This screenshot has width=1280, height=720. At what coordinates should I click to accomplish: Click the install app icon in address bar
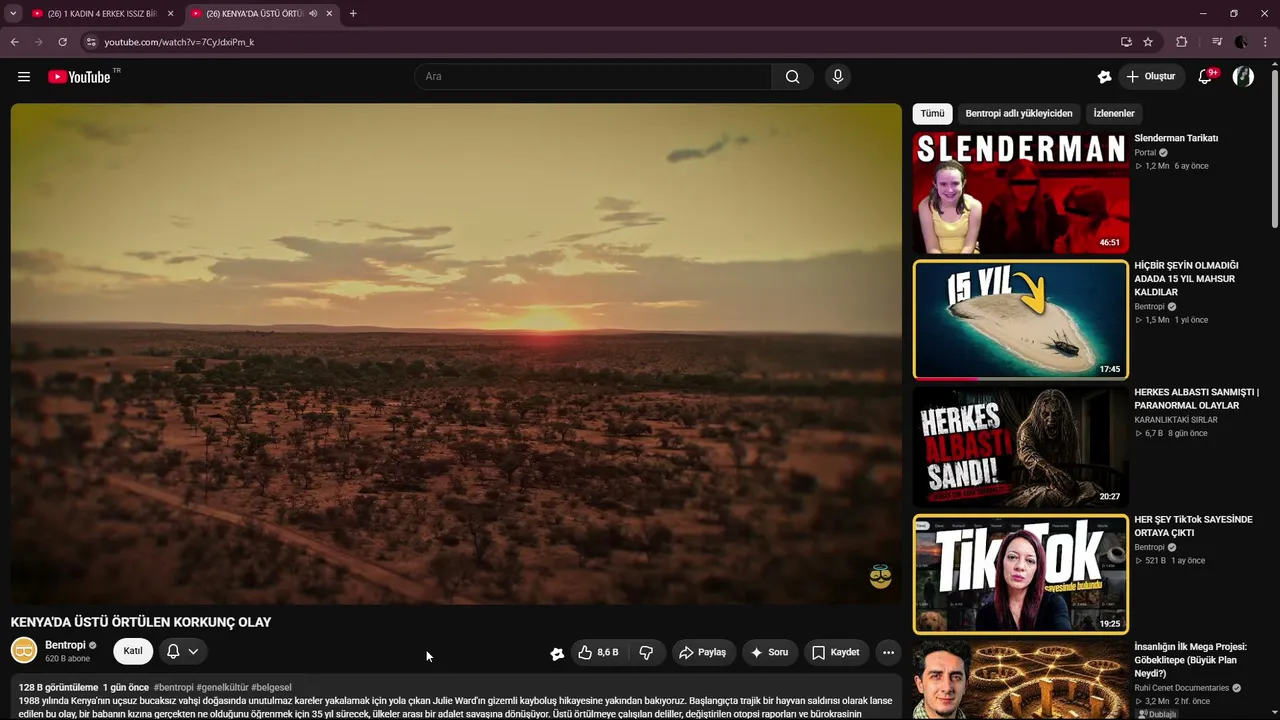click(x=1126, y=42)
